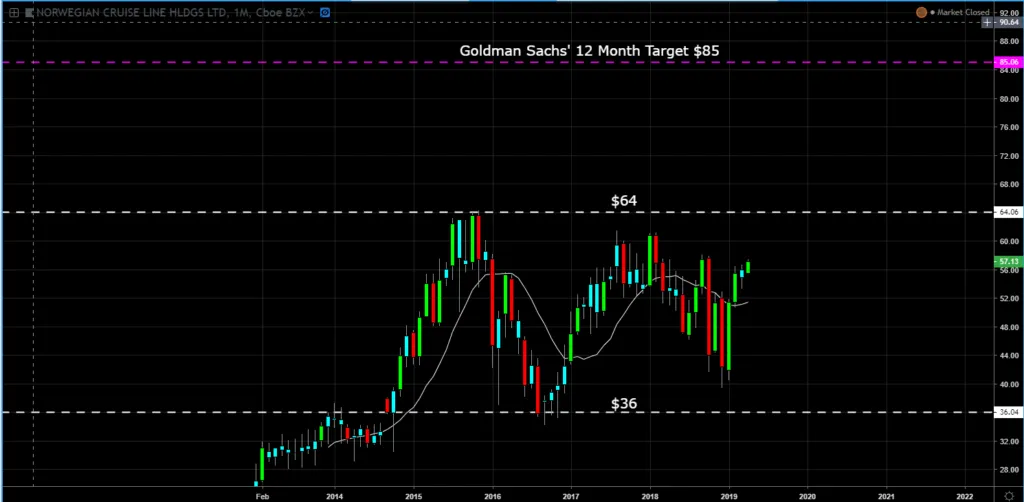Click the 72.00 price scale value
Screen dimensions: 1024x502
pos(1010,156)
